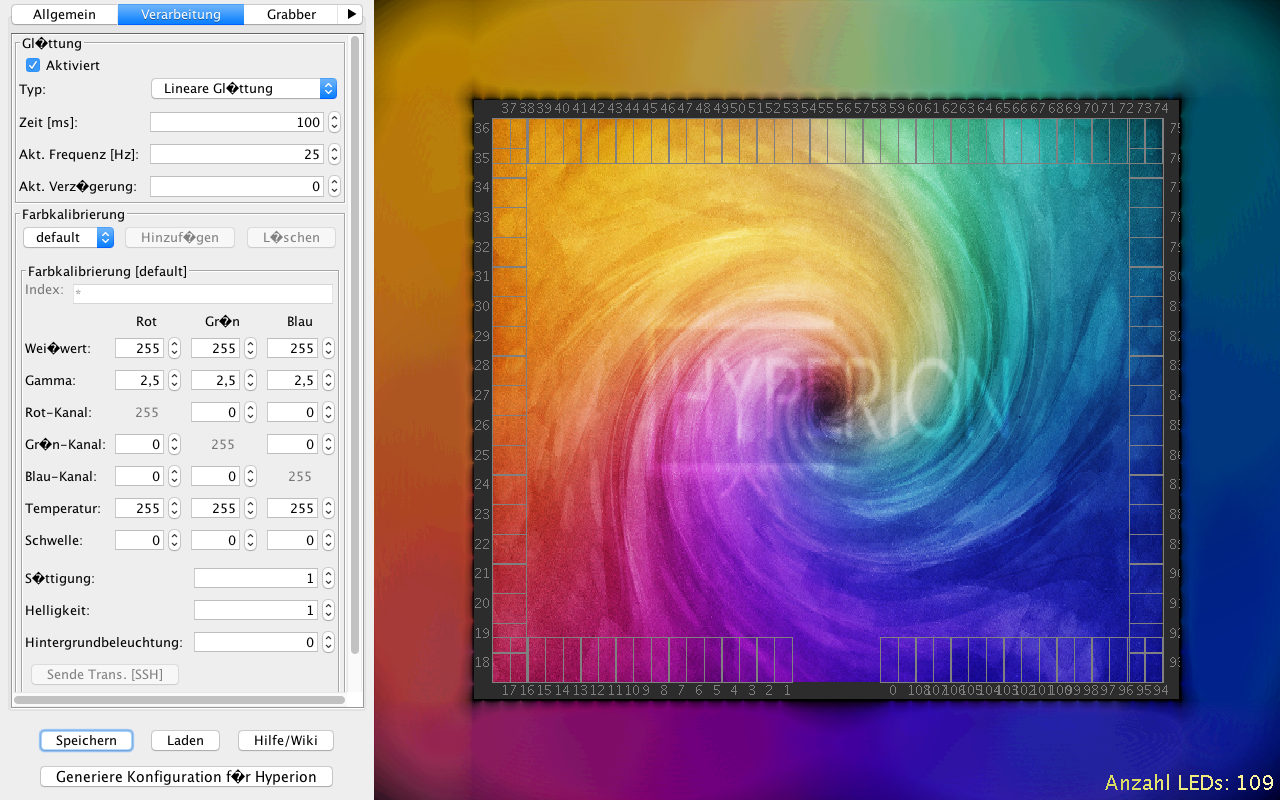Switch to the Grabber tab
The height and width of the screenshot is (800, 1280).
[x=291, y=14]
